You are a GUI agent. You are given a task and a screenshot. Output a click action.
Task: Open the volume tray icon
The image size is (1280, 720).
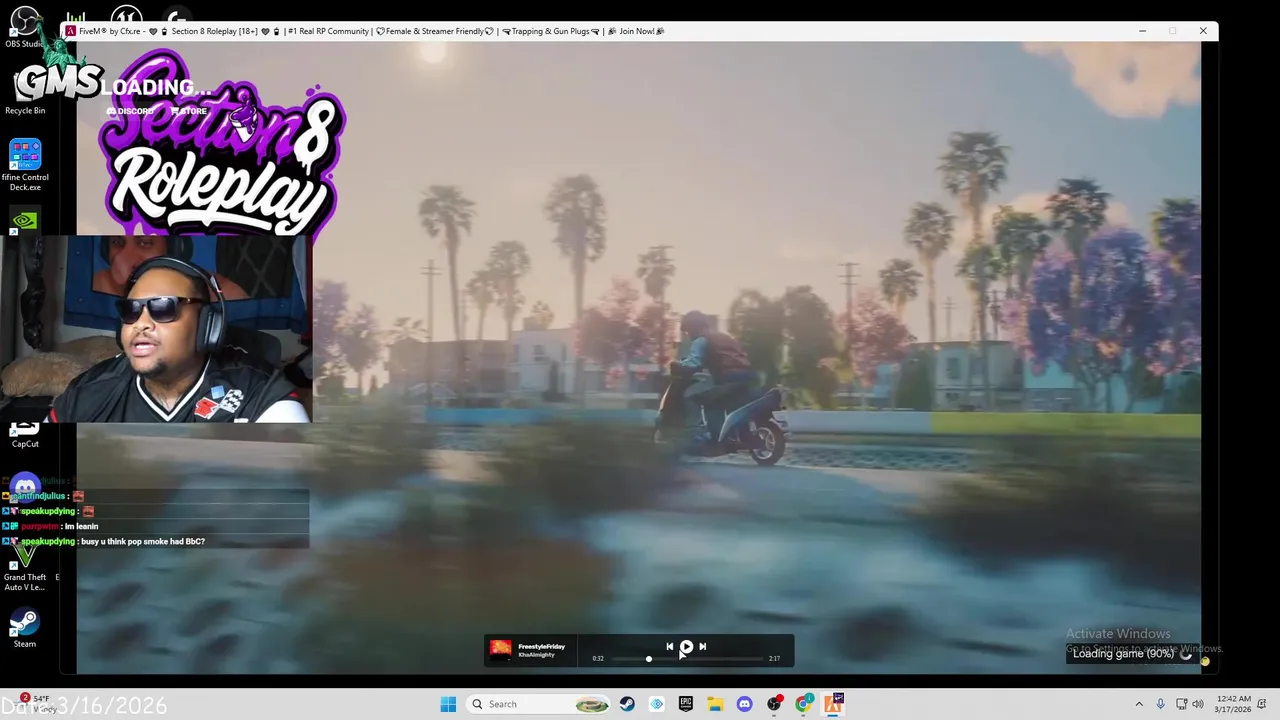point(1198,704)
